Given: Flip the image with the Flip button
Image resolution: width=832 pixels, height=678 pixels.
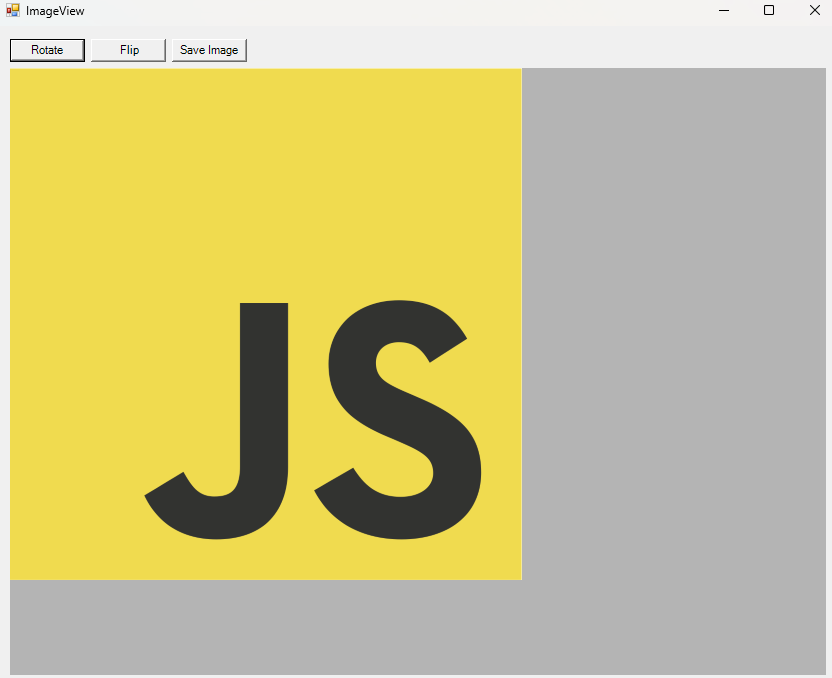Looking at the screenshot, I should point(128,50).
